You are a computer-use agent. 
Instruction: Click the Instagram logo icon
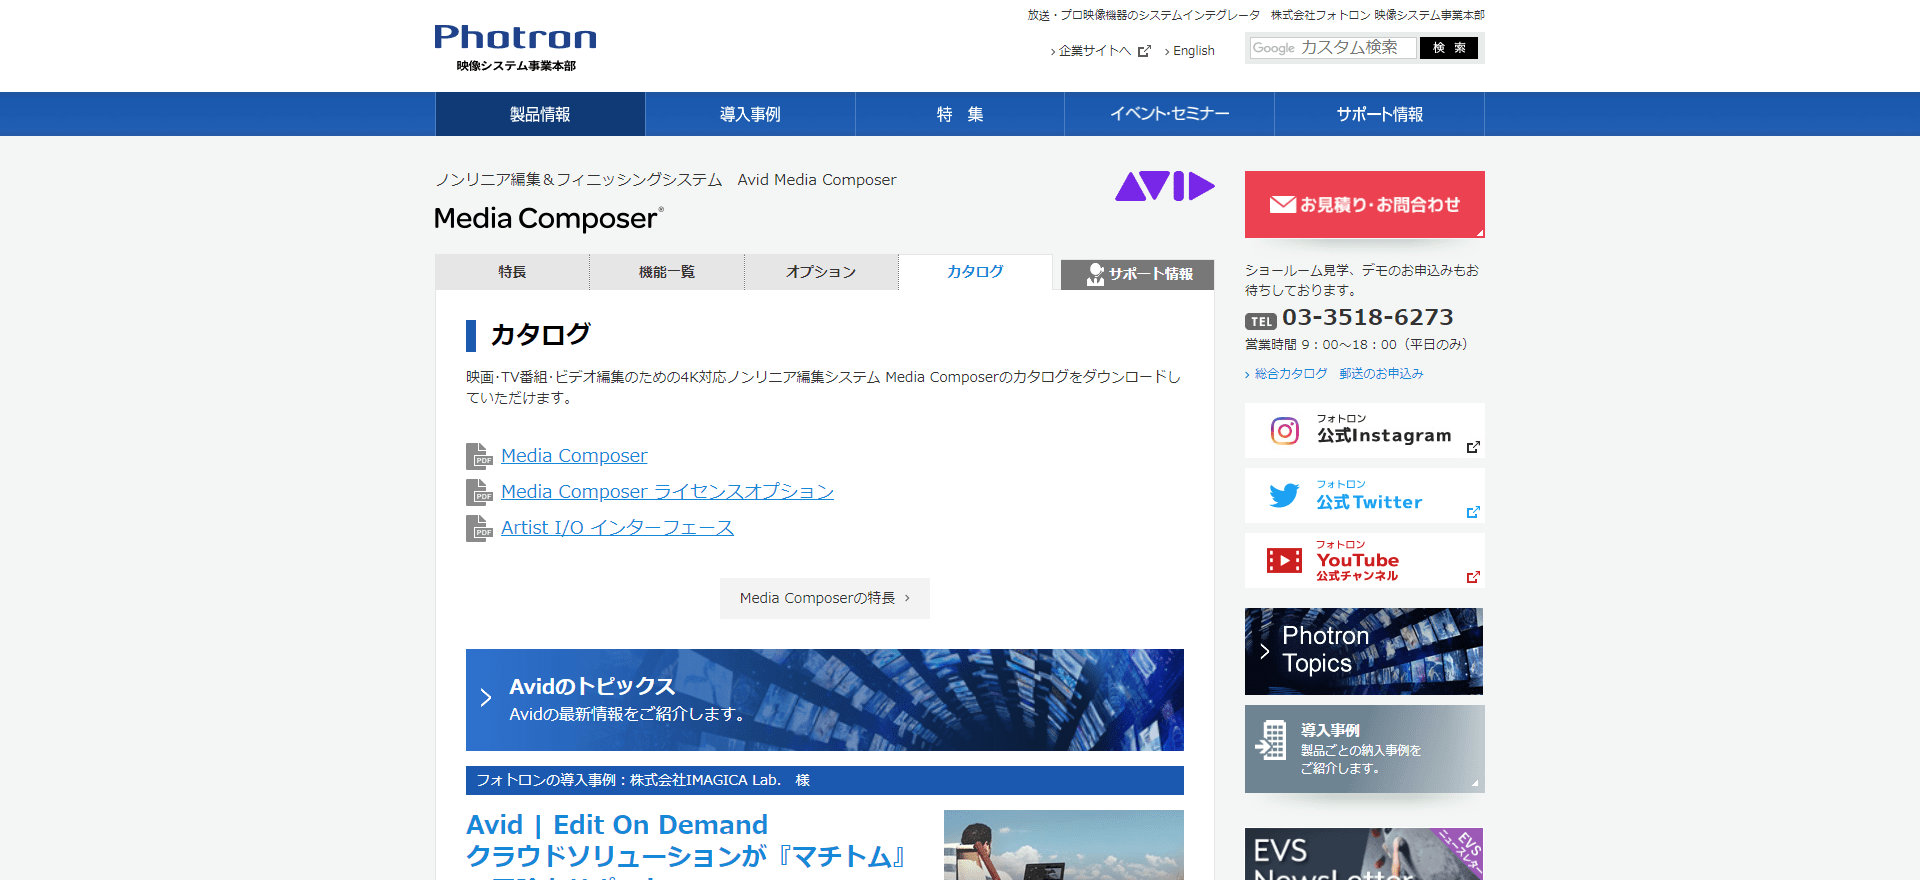(x=1285, y=431)
